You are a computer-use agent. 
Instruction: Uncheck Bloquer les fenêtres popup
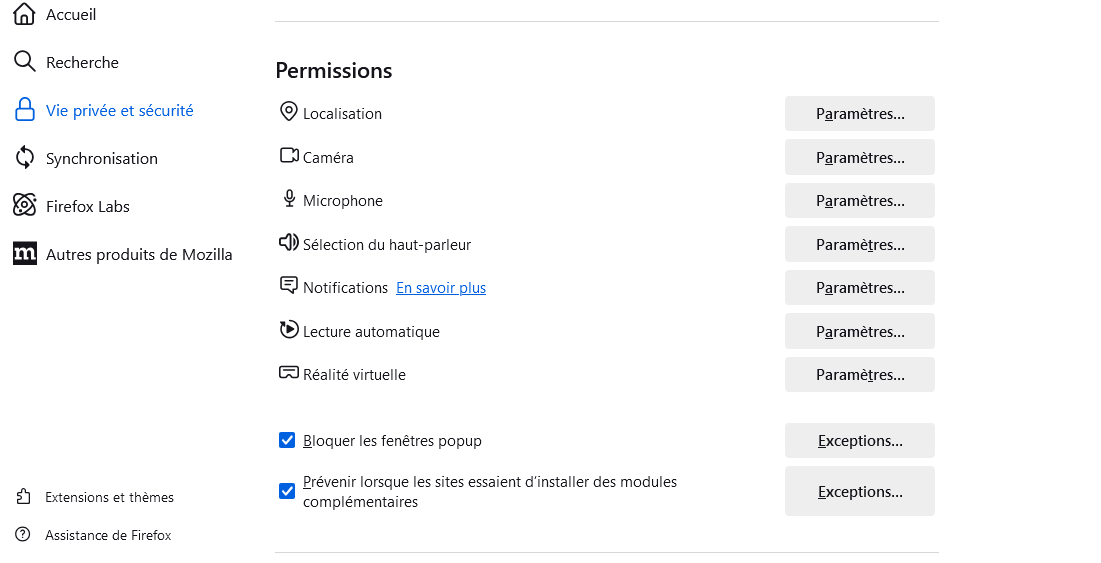(286, 440)
